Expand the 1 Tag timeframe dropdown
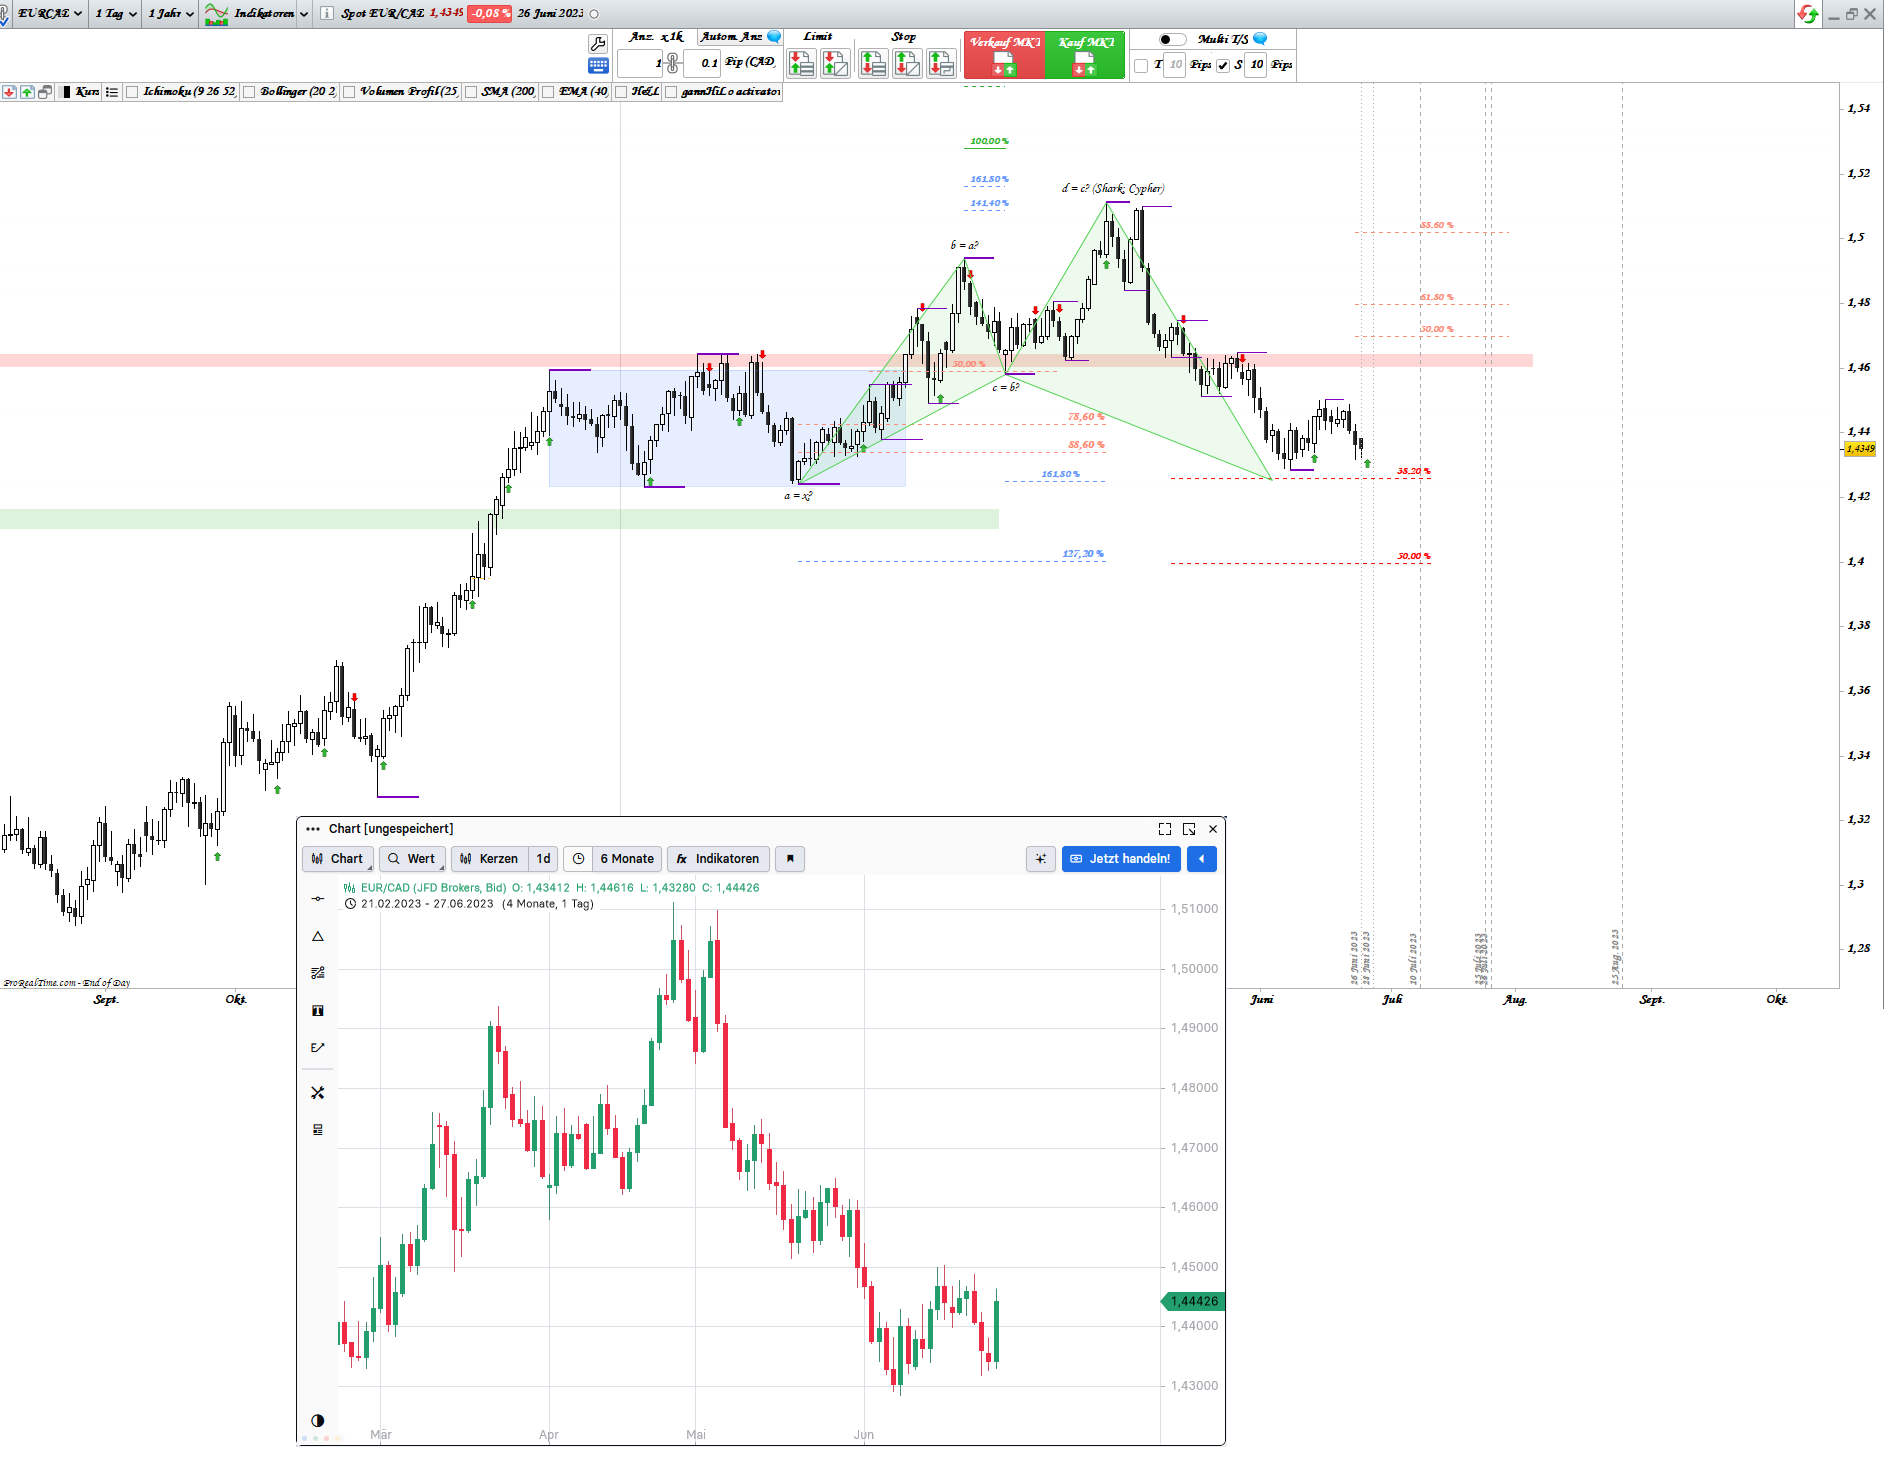 [113, 13]
